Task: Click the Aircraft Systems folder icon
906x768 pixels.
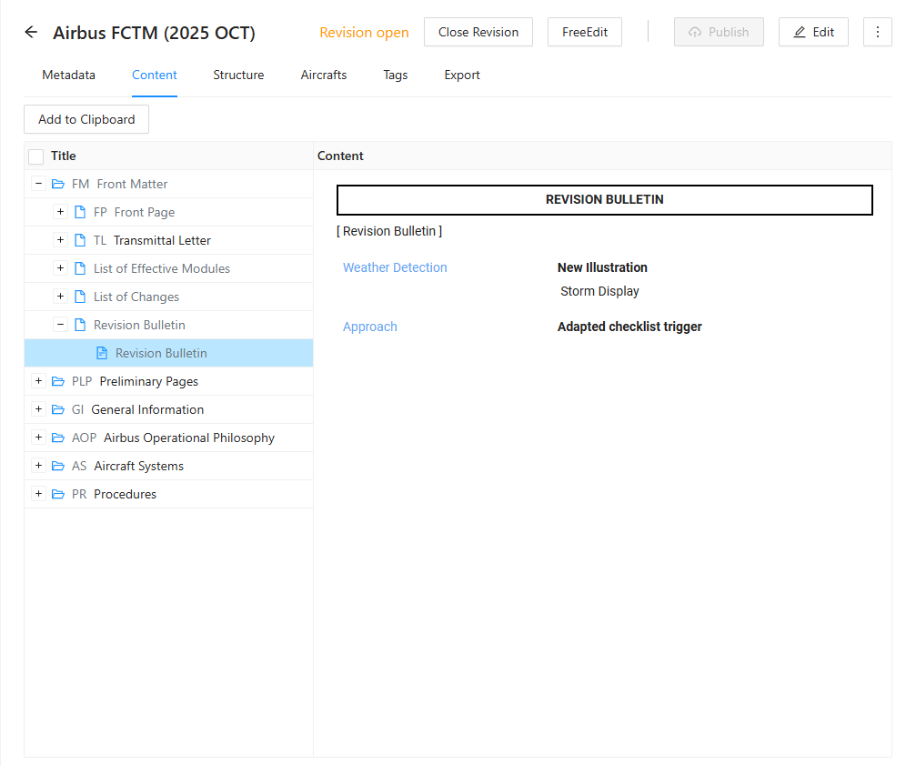Action: coord(58,466)
